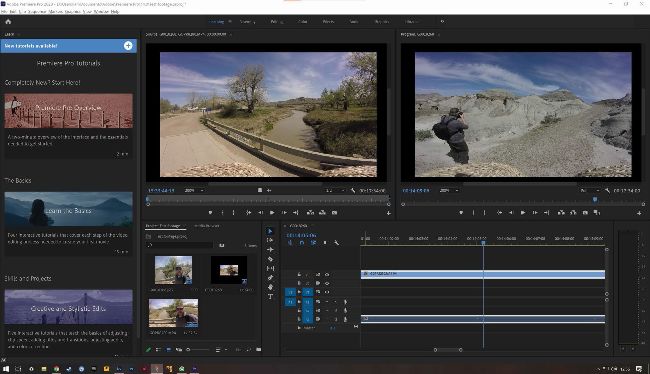
Task: Toggle the eye visibility of the top video track
Action: coord(327,274)
